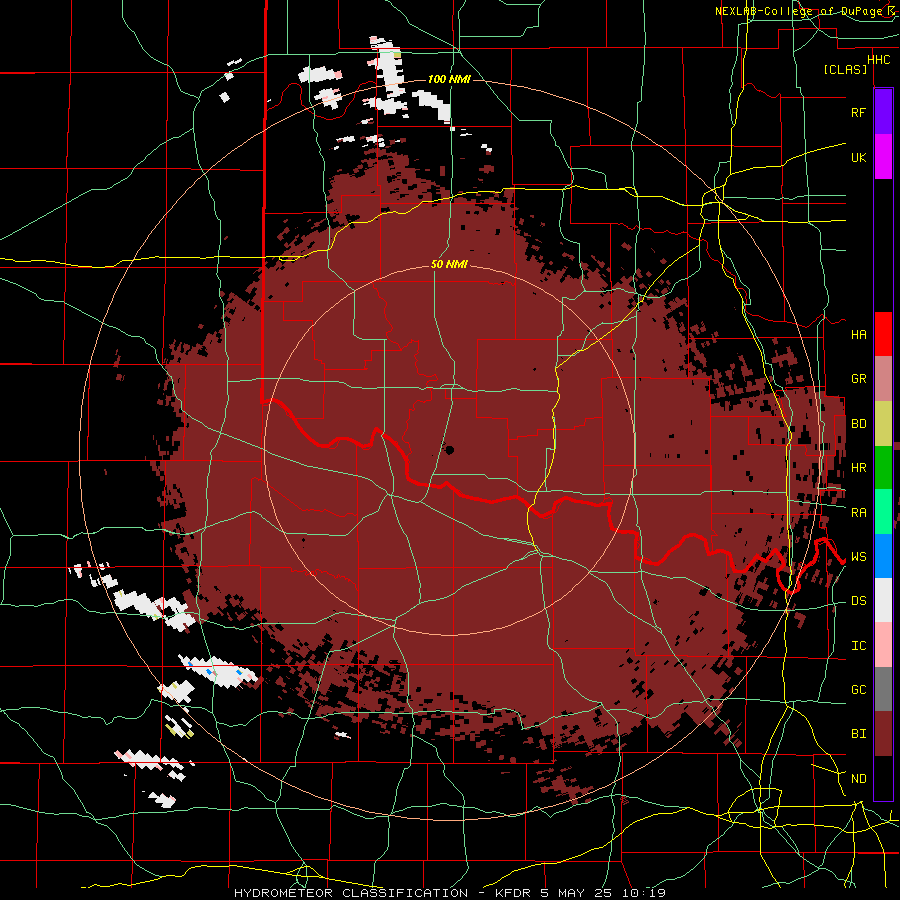Click the red HA legend color swatch

pyautogui.click(x=883, y=334)
